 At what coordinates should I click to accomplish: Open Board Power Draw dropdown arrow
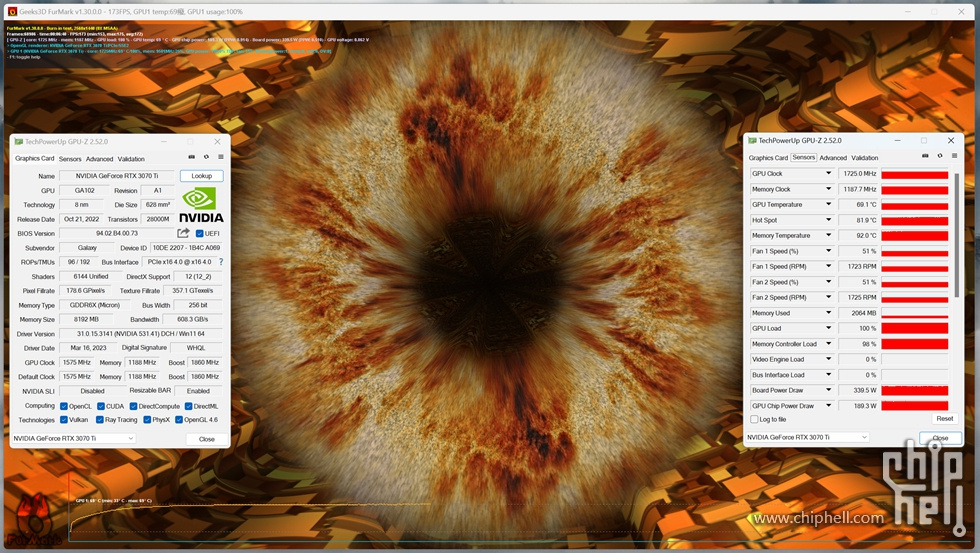pos(829,390)
